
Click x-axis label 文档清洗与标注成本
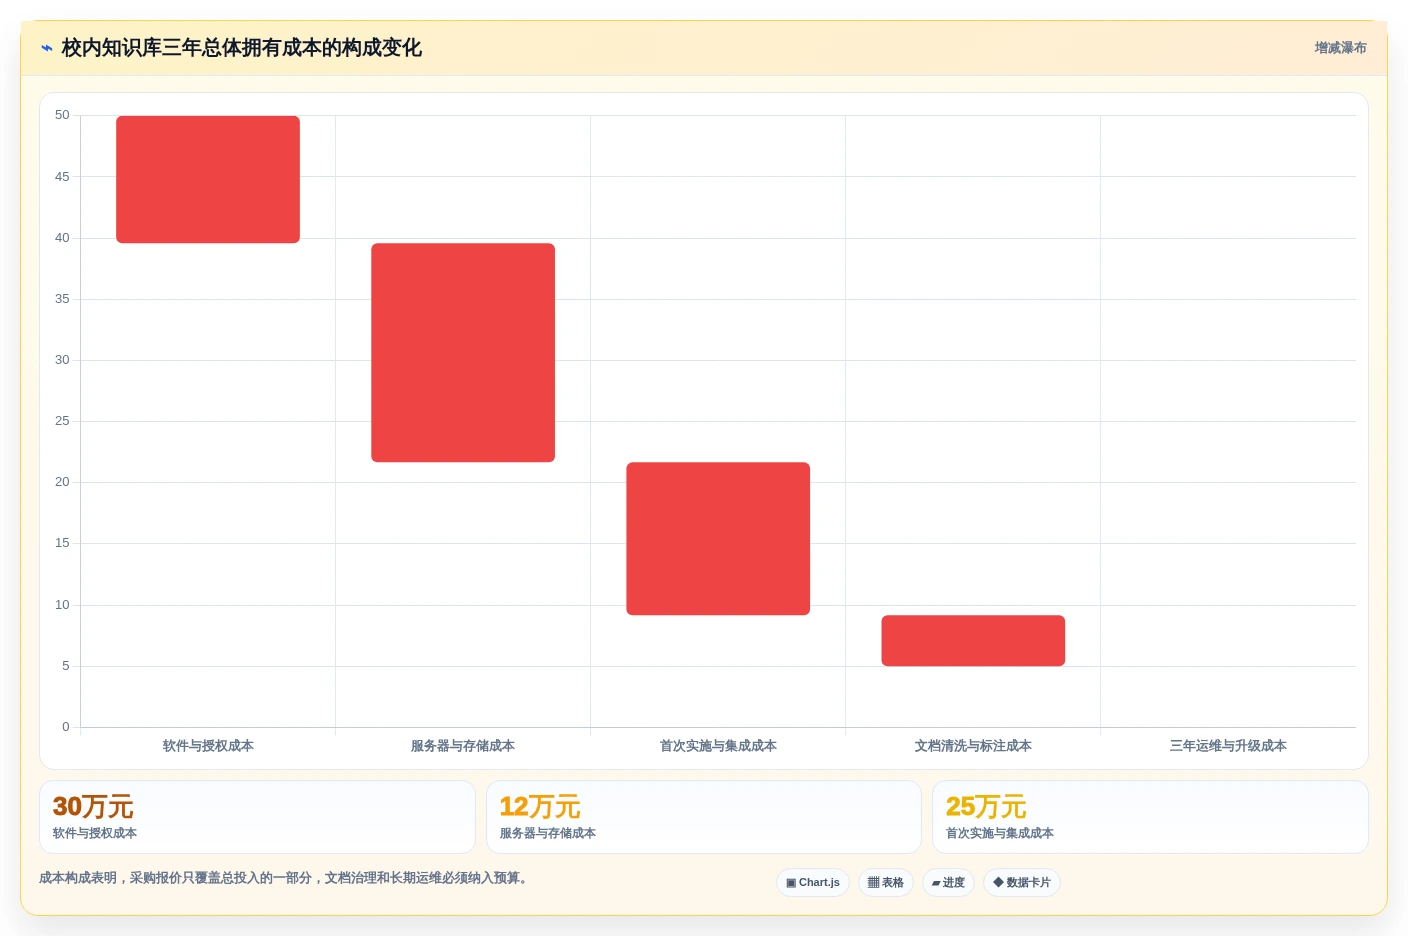(x=973, y=746)
